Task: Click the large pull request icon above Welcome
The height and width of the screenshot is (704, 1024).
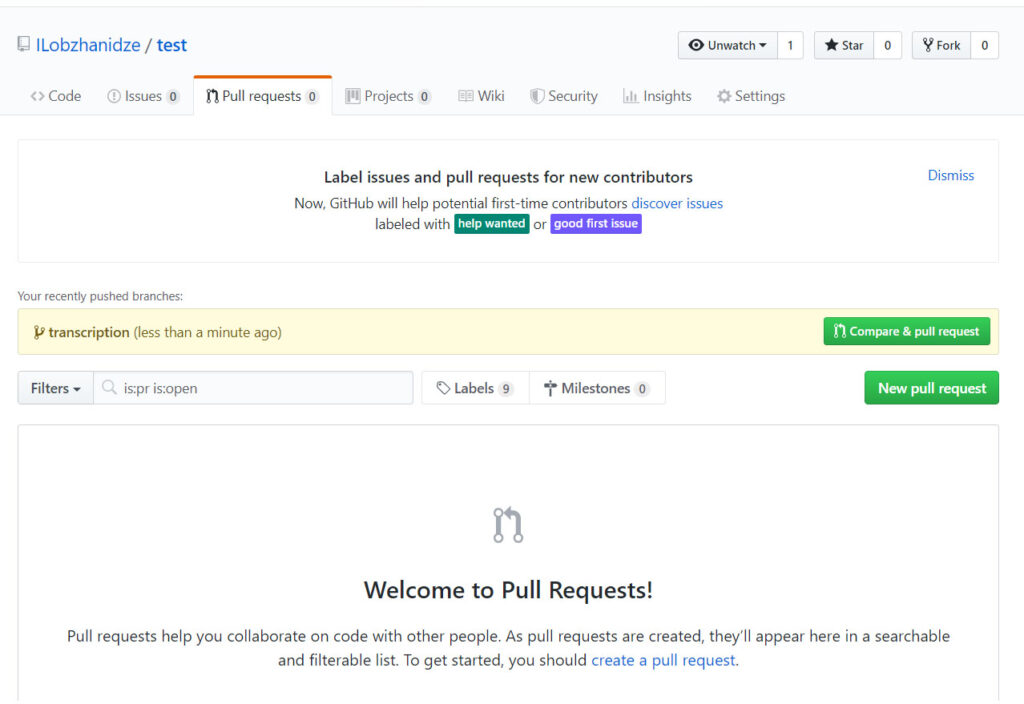Action: pos(508,525)
